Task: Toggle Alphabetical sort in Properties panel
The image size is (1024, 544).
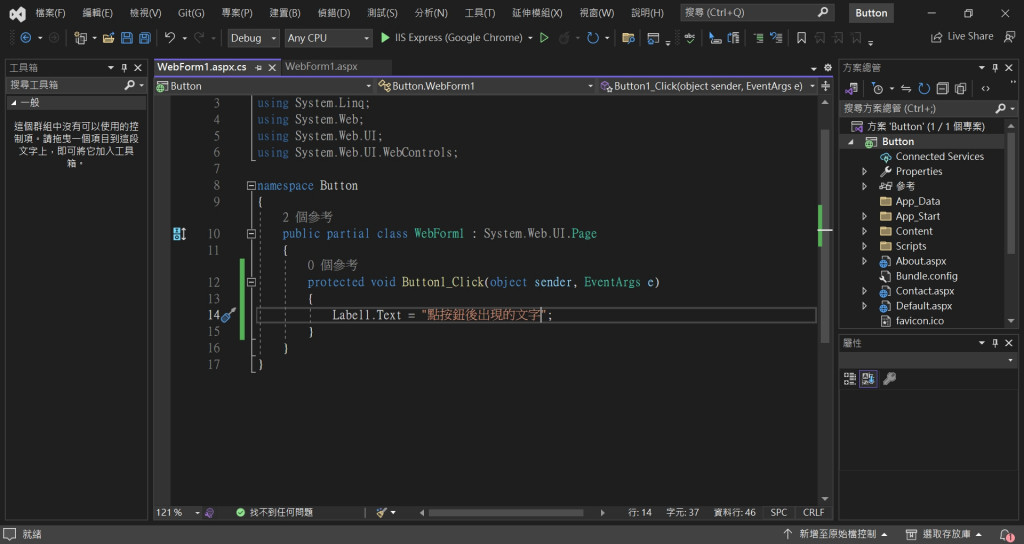Action: pyautogui.click(x=868, y=379)
